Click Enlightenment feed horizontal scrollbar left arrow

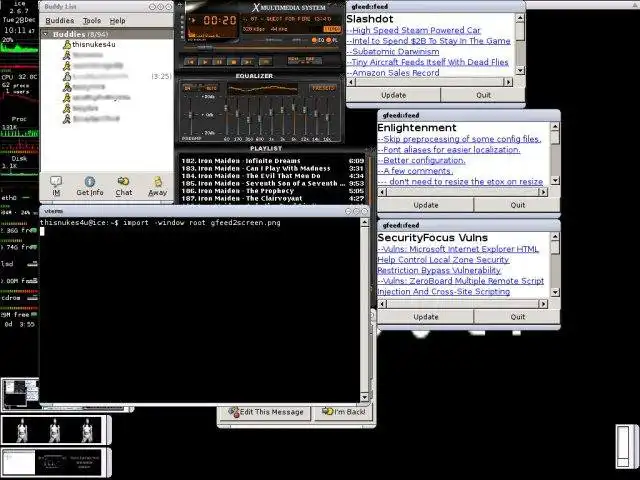[x=382, y=192]
